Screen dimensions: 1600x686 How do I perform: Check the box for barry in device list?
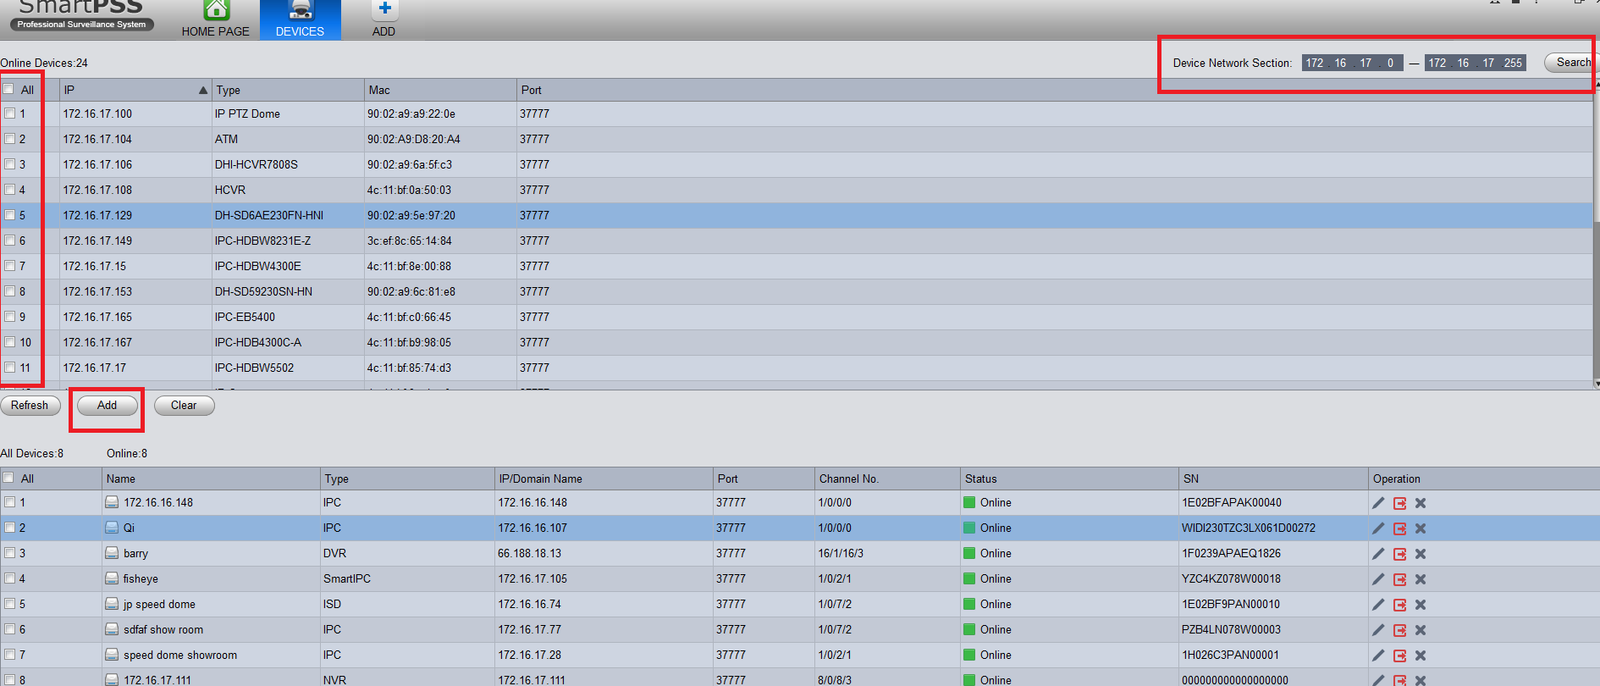click(9, 553)
